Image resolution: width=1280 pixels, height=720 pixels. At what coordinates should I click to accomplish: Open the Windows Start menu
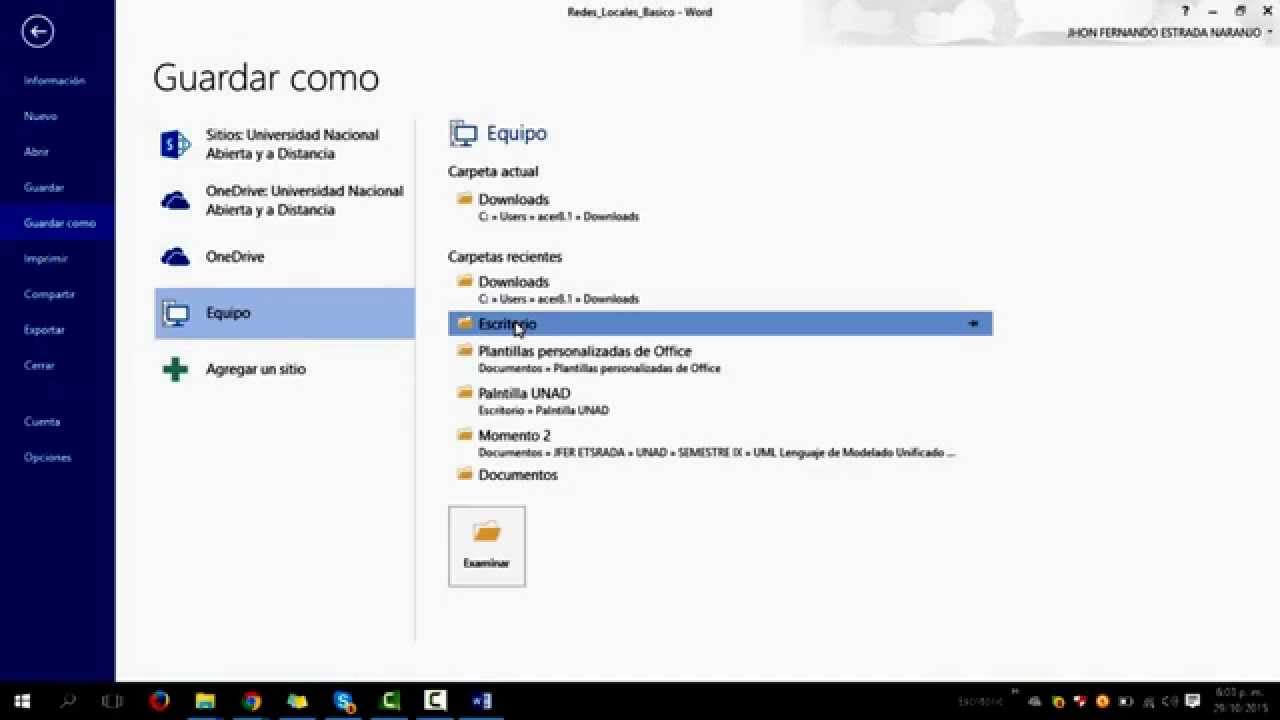pyautogui.click(x=22, y=701)
